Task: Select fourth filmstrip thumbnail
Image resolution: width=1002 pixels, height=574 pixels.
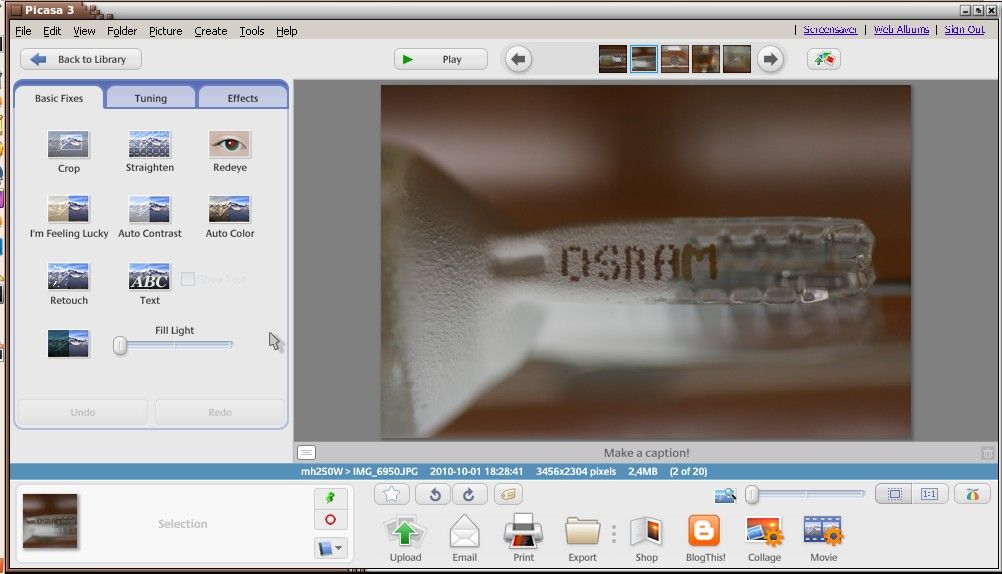Action: [x=705, y=59]
